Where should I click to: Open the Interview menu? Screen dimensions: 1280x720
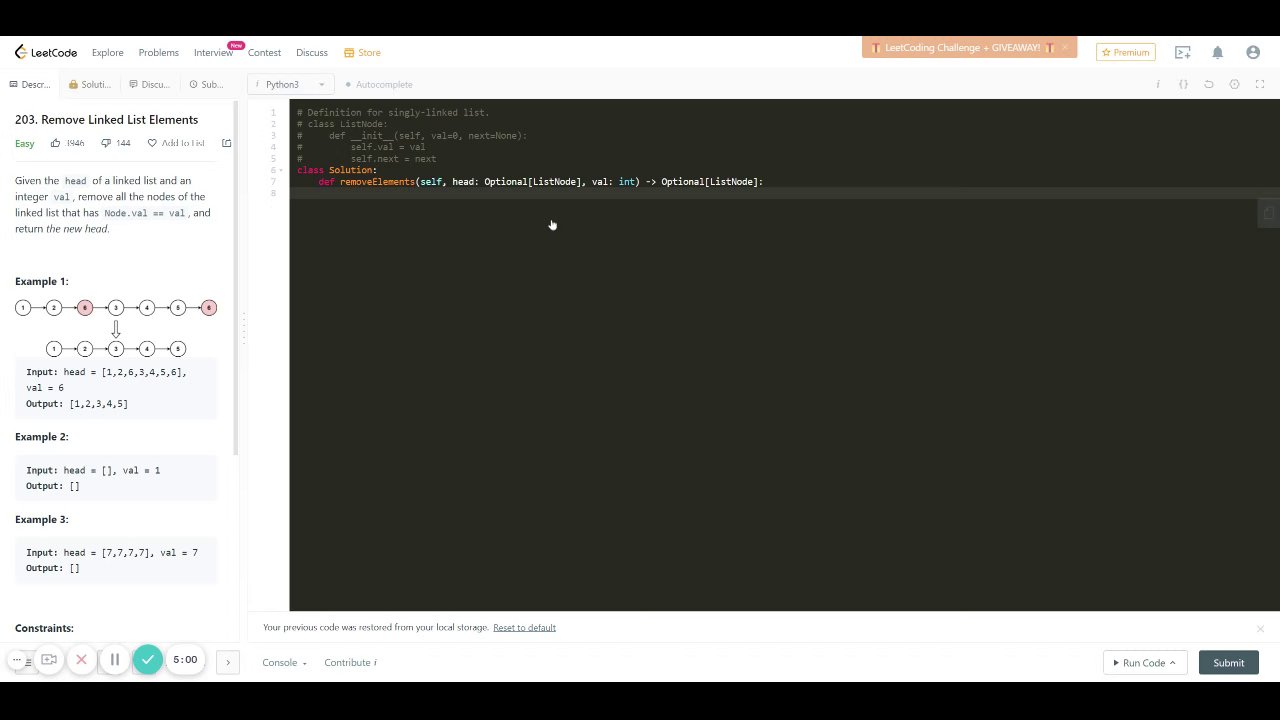tap(213, 52)
